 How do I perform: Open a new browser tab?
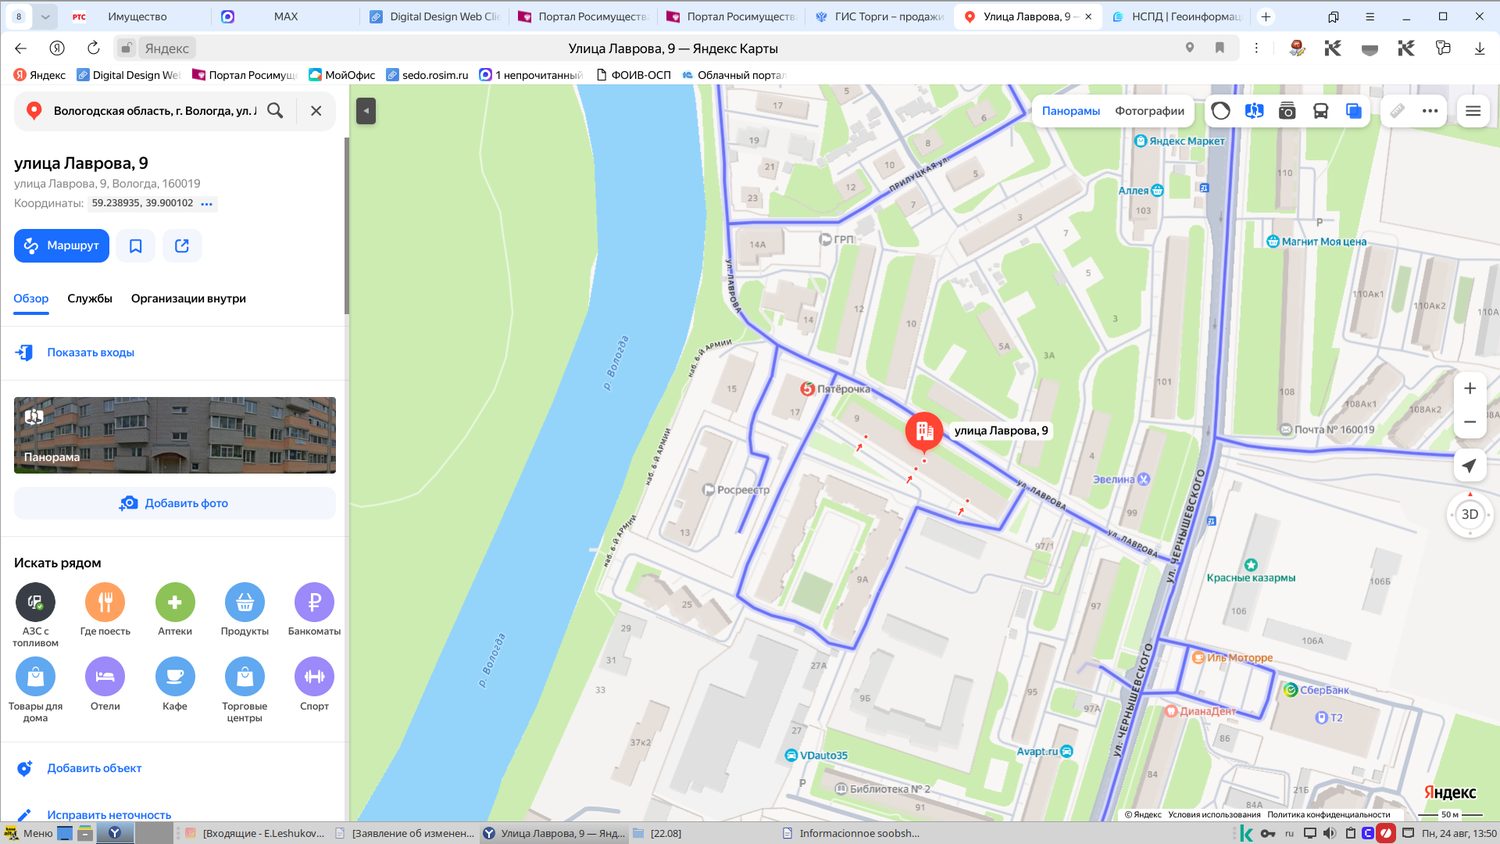[1266, 16]
